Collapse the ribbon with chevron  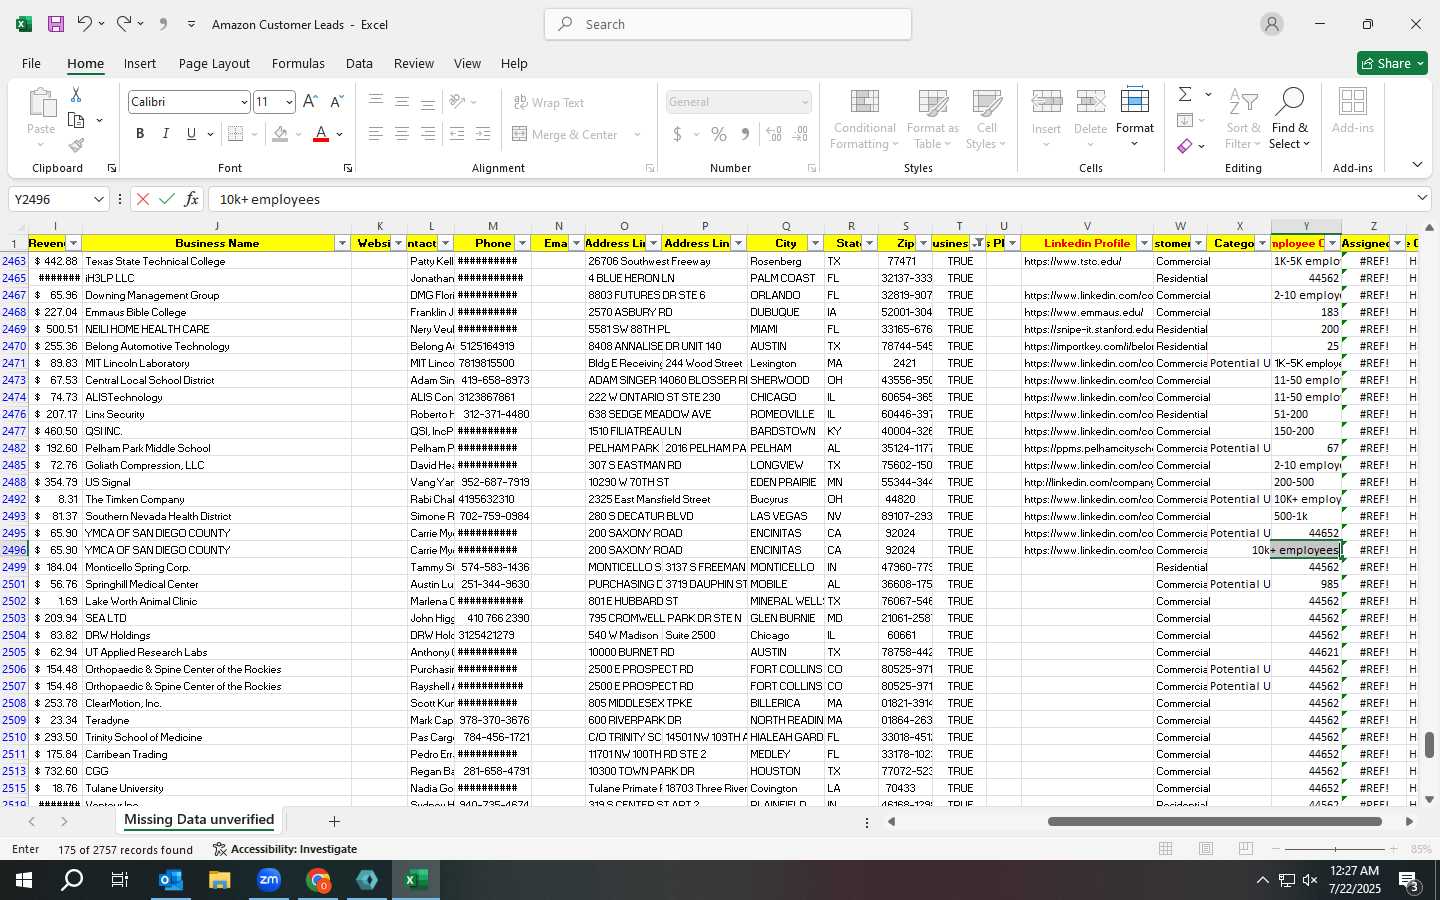1417,165
